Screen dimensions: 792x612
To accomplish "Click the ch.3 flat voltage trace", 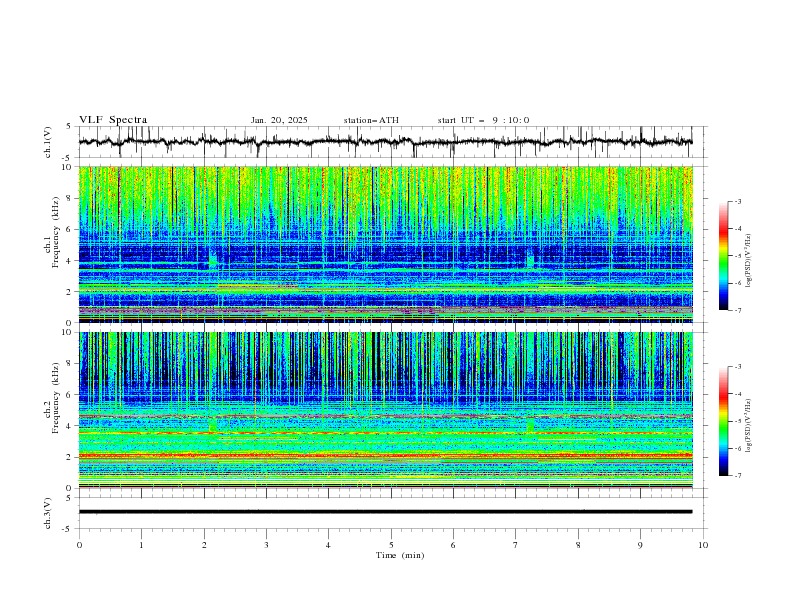I will [x=385, y=512].
